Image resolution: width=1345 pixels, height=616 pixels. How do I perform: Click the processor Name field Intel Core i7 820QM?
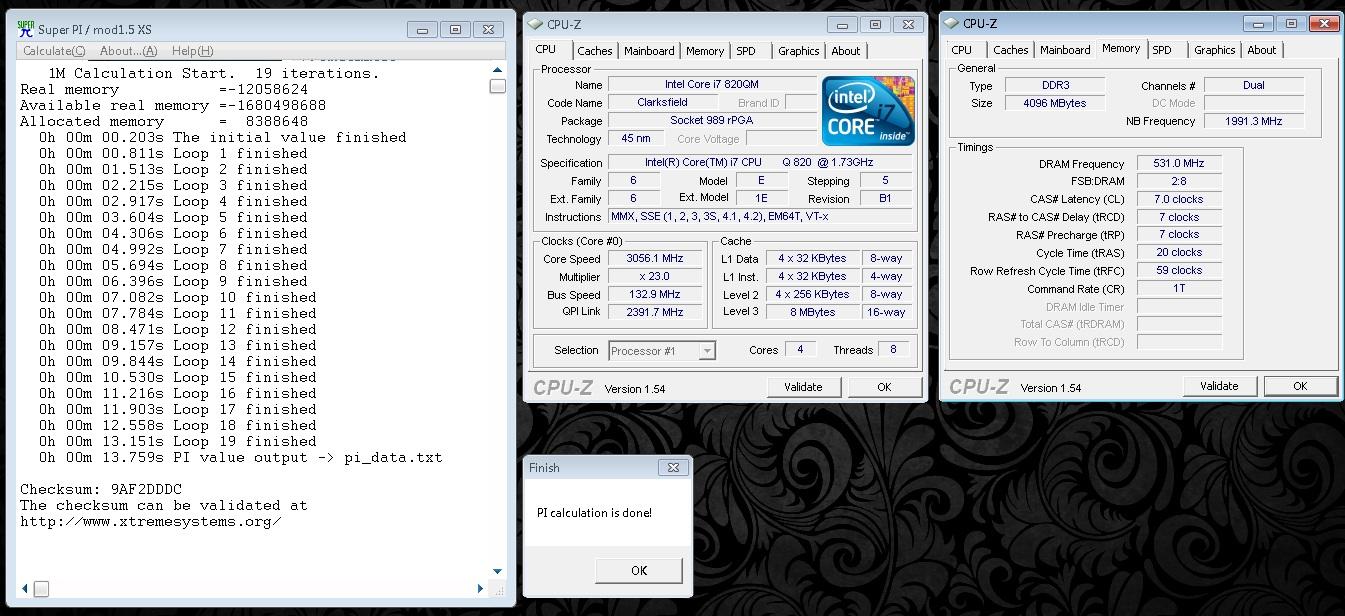click(x=712, y=85)
